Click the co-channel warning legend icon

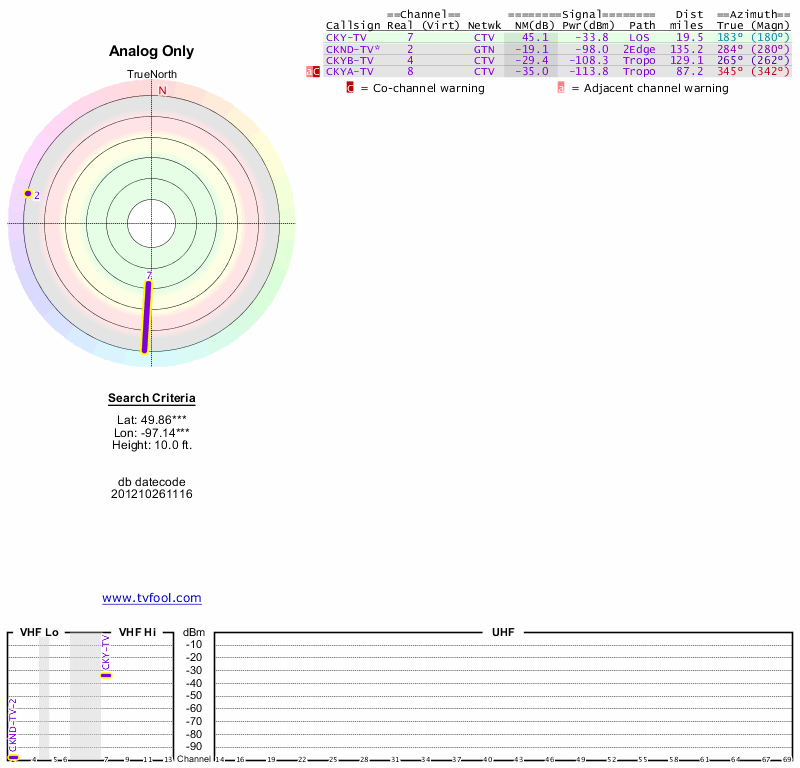tap(350, 88)
